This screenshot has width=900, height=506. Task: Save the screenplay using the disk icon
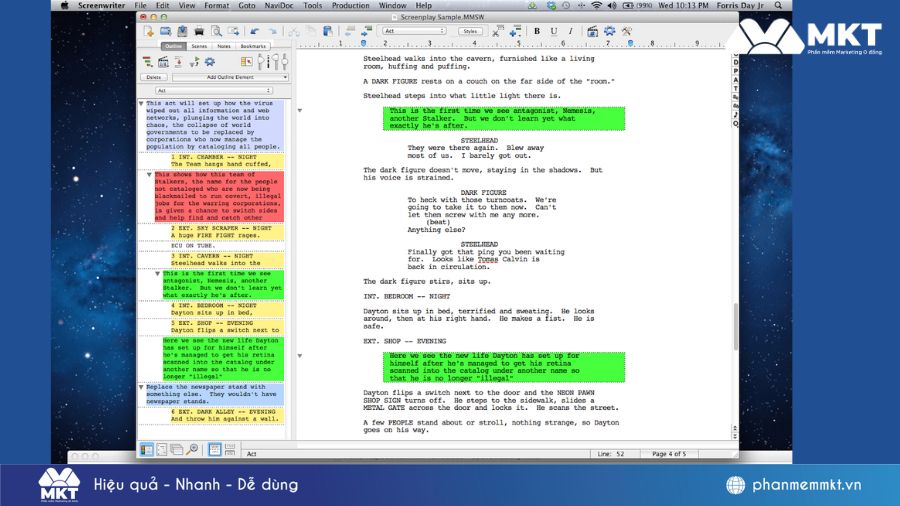pyautogui.click(x=183, y=31)
